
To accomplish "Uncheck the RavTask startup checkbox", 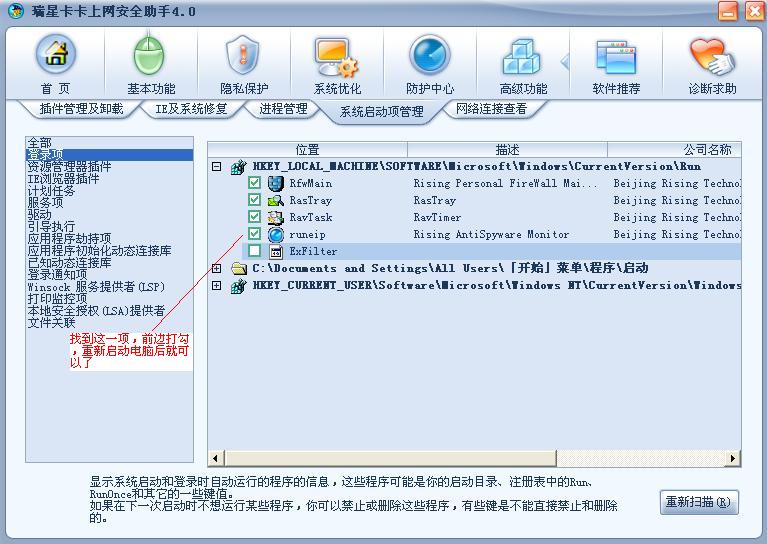I will (x=254, y=216).
